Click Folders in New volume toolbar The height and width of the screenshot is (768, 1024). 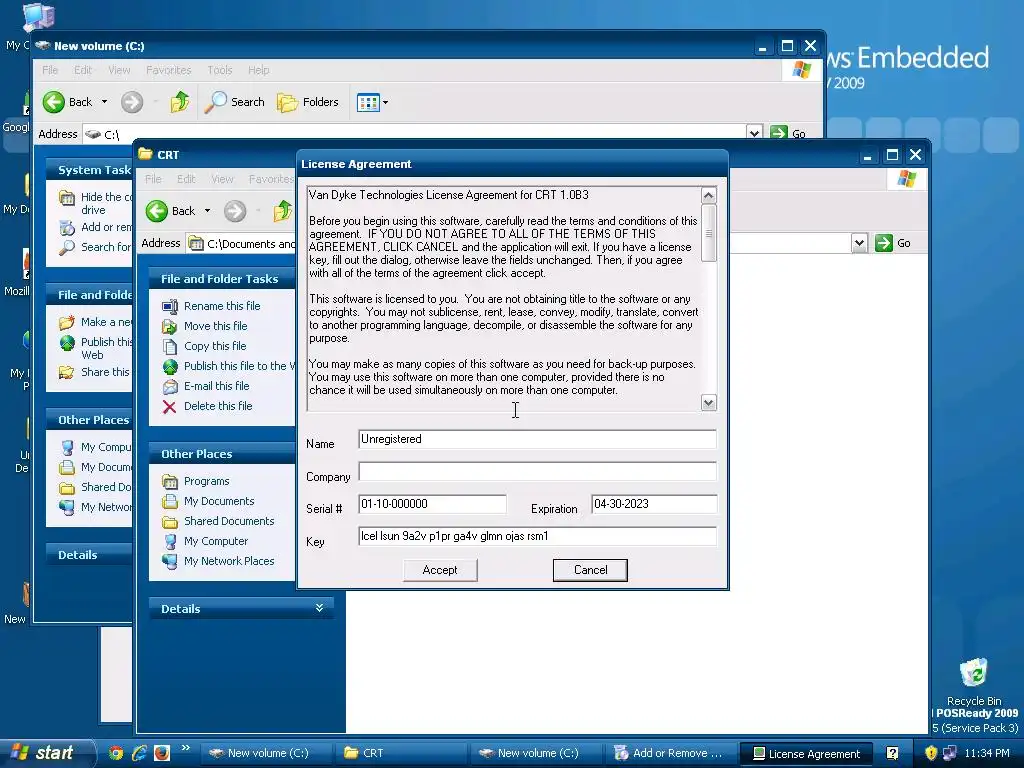point(308,102)
